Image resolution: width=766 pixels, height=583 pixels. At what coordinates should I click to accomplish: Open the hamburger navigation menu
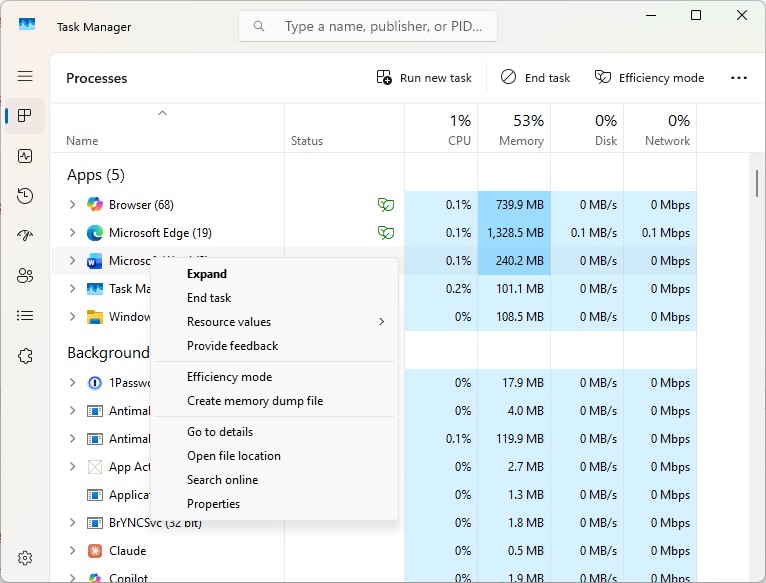click(25, 76)
